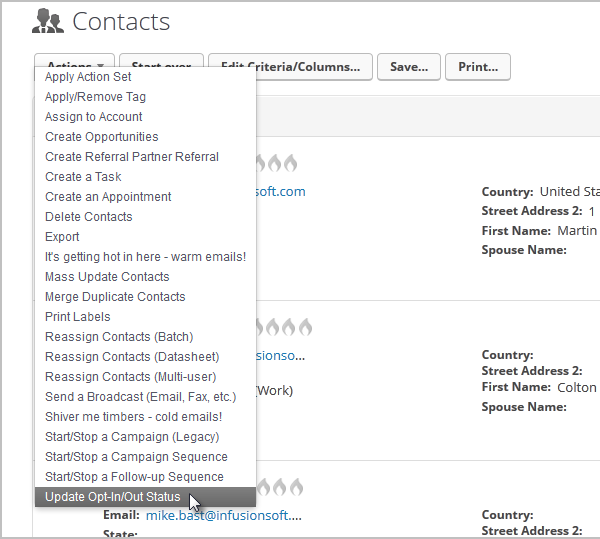Click the Print... button
Screen dimensions: 600x539
pyautogui.click(x=478, y=67)
